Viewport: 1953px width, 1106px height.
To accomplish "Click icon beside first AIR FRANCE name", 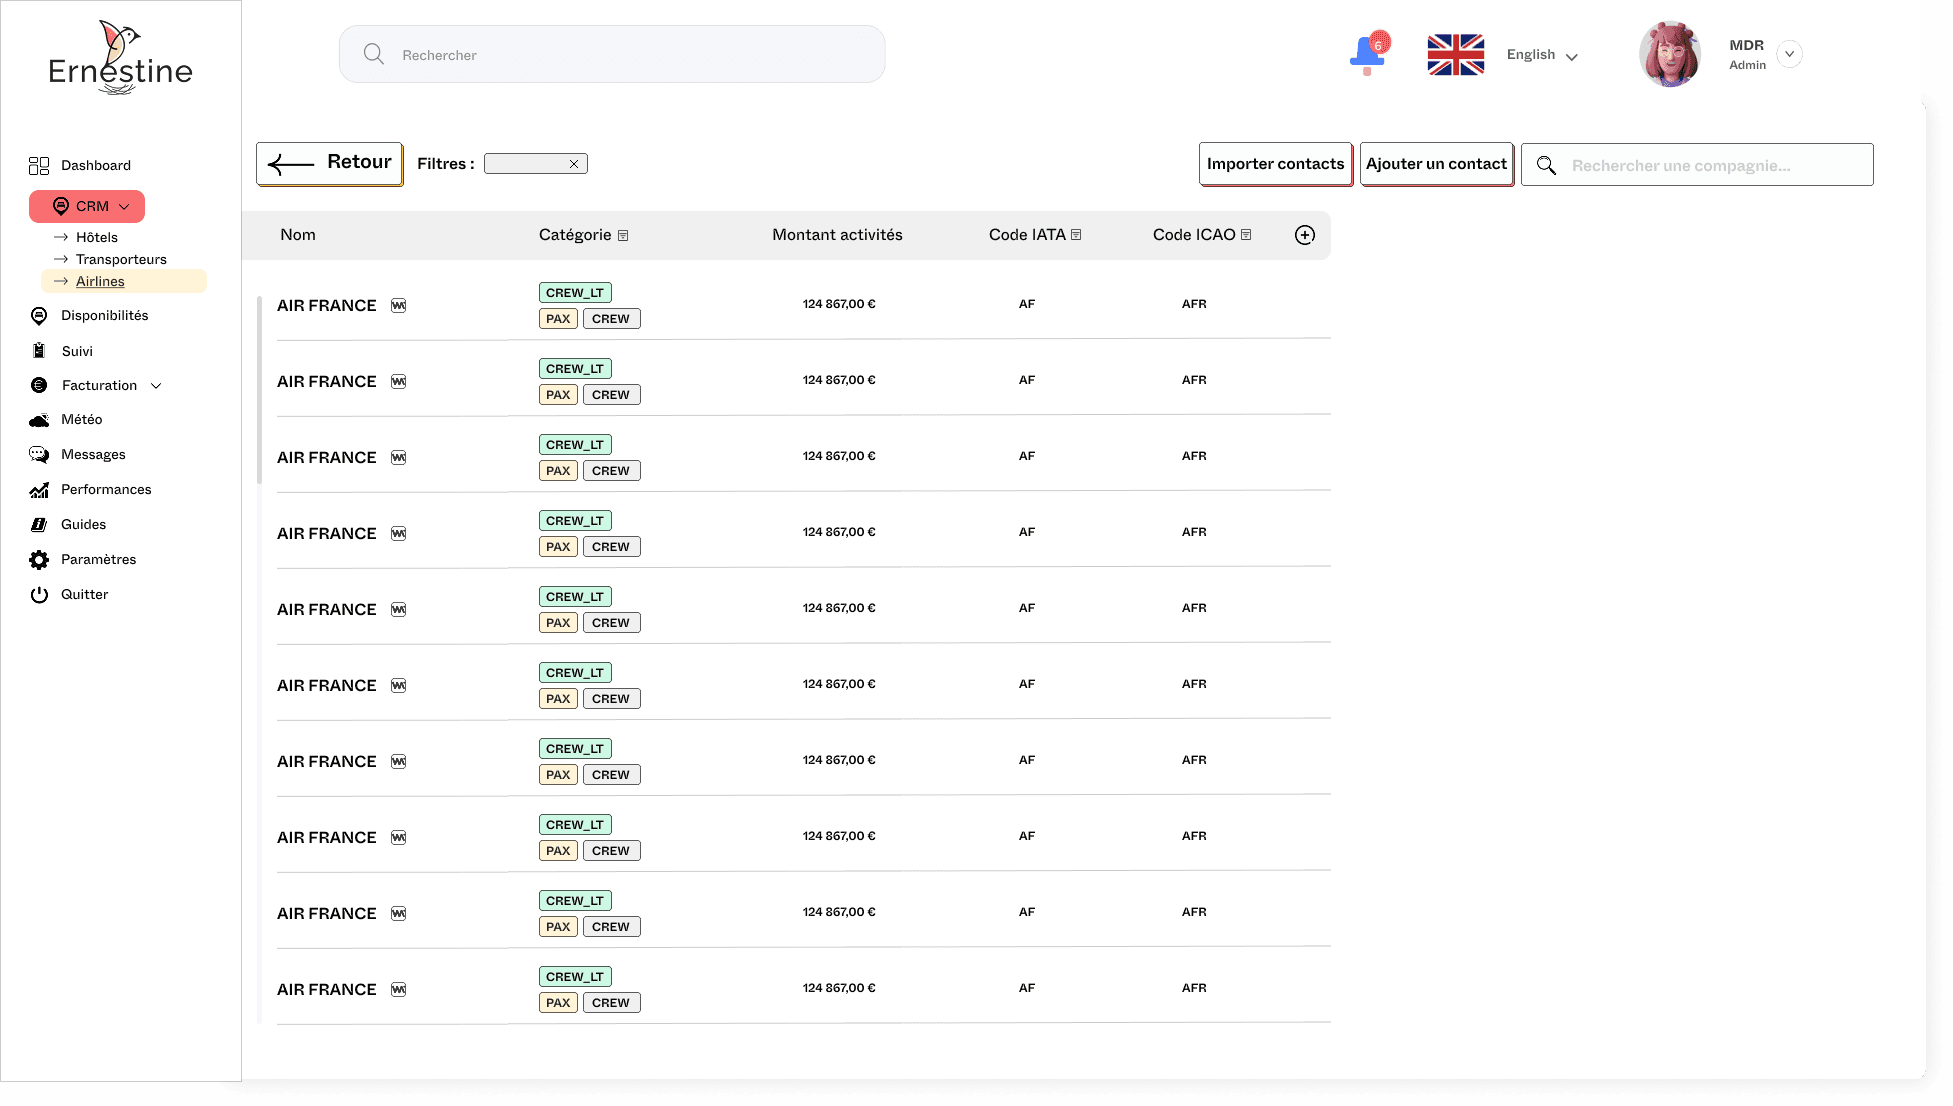I will click(x=399, y=306).
